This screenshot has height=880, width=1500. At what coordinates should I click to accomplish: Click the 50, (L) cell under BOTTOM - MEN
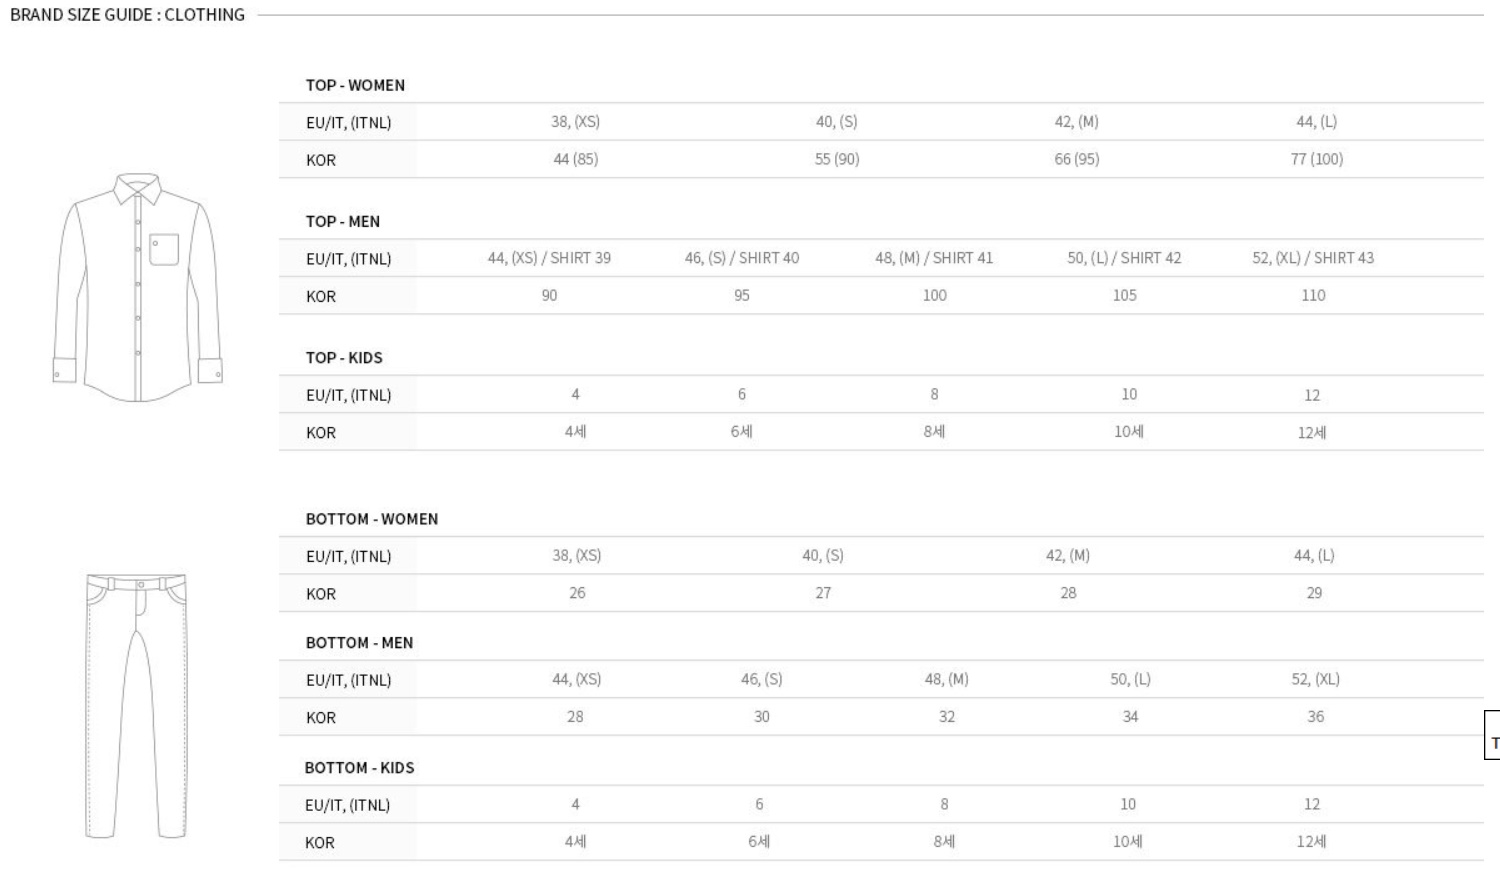click(x=1130, y=679)
